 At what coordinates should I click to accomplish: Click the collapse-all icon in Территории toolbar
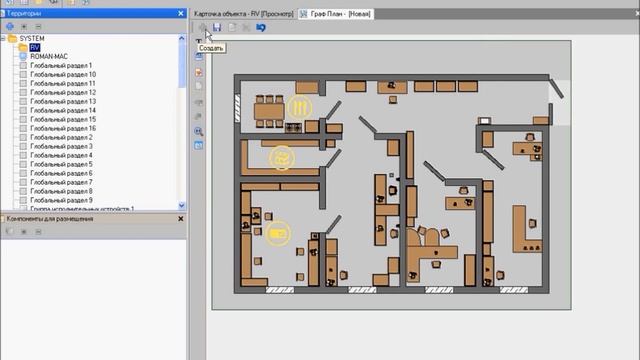[38, 27]
